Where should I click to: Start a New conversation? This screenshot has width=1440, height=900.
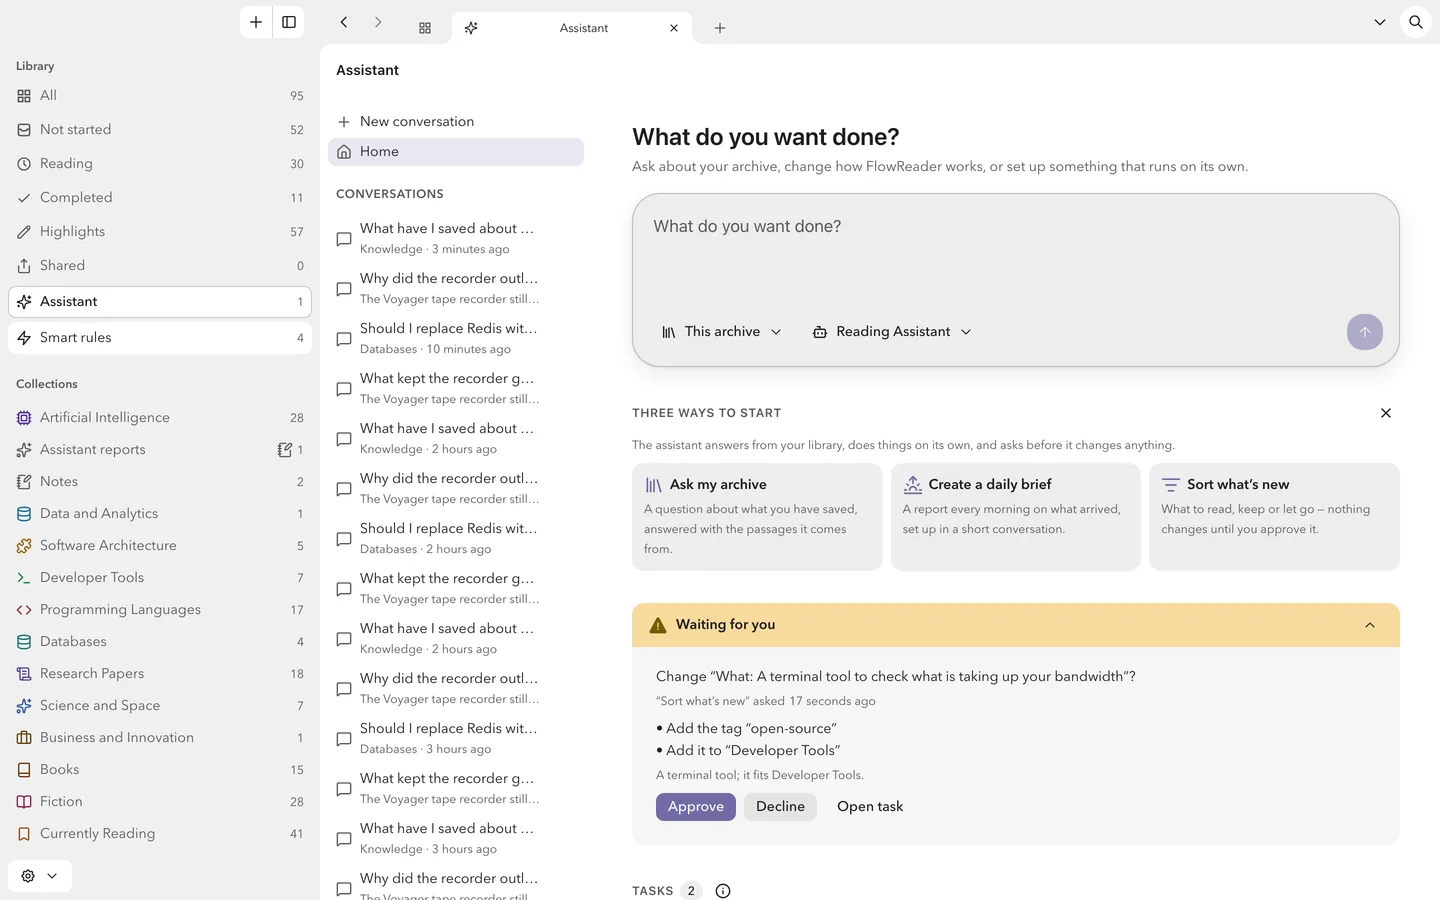pos(456,122)
